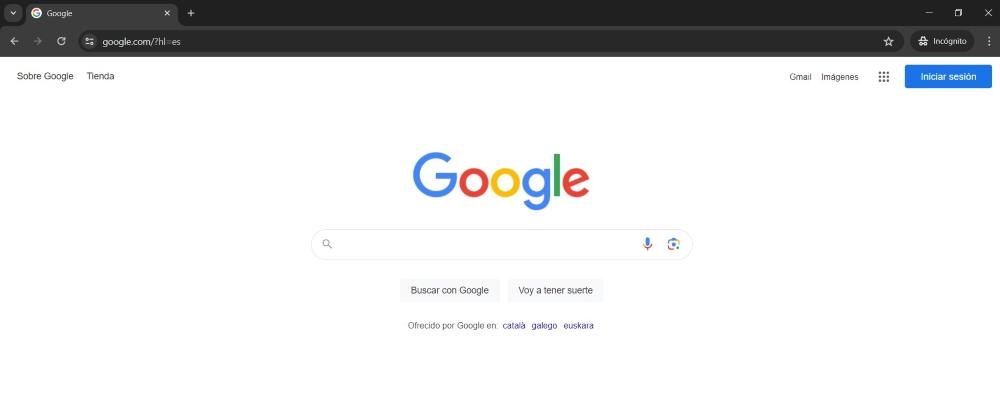Start voice search with the microphone icon
This screenshot has width=1000, height=411.
pos(647,244)
